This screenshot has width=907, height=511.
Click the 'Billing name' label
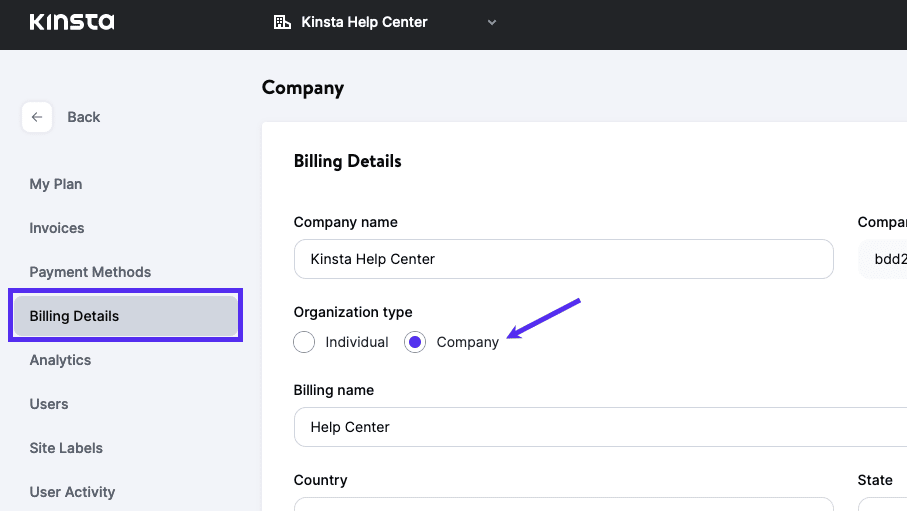334,390
